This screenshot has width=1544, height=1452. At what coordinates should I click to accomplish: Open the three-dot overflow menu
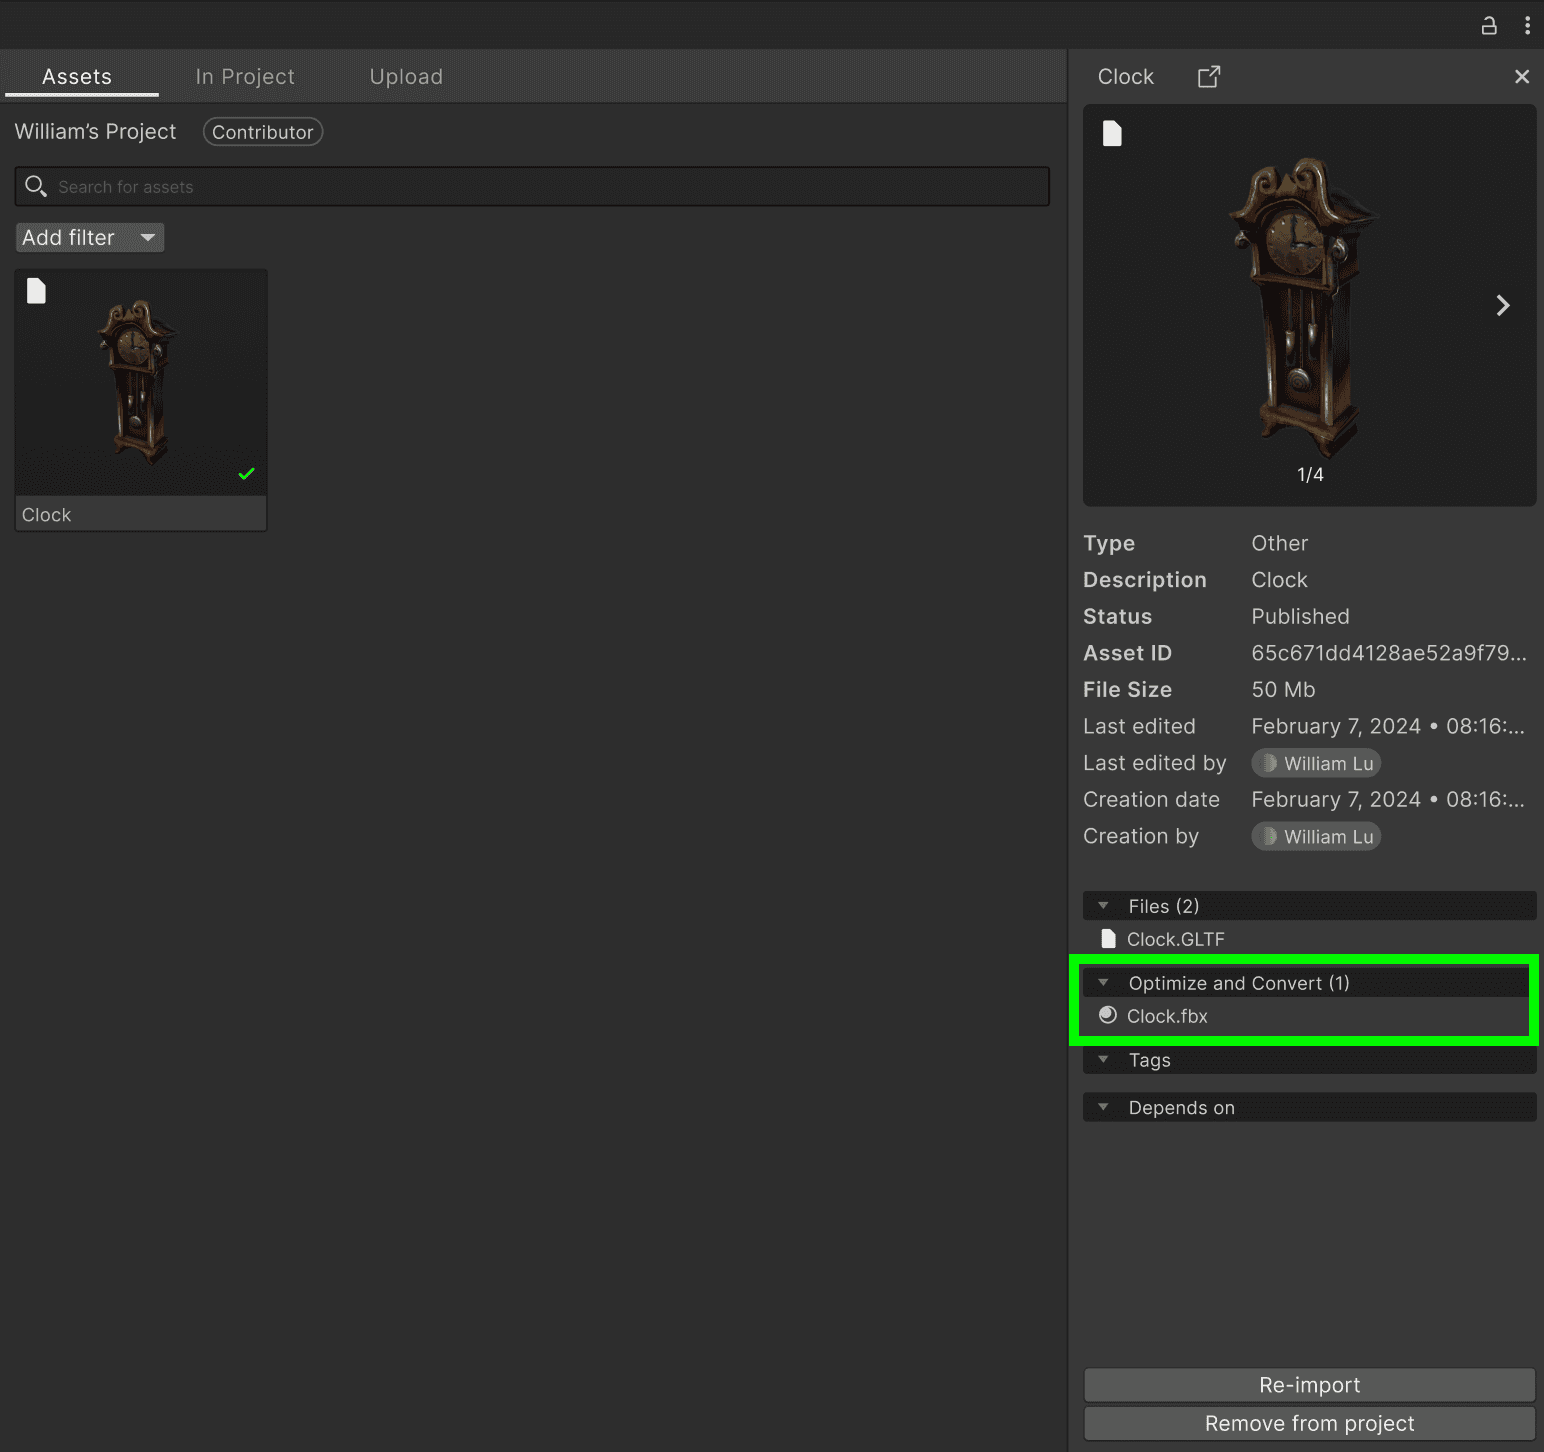(1527, 24)
